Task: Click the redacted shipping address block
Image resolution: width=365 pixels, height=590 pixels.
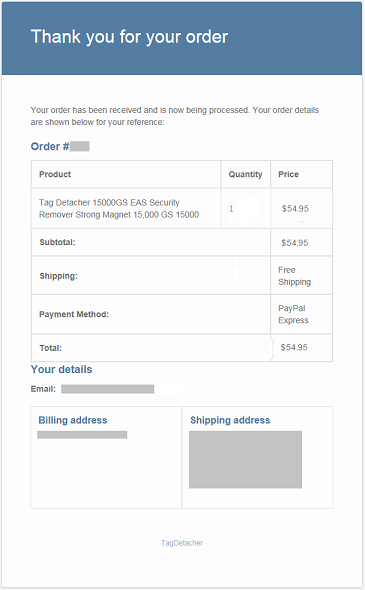Action: [x=245, y=459]
